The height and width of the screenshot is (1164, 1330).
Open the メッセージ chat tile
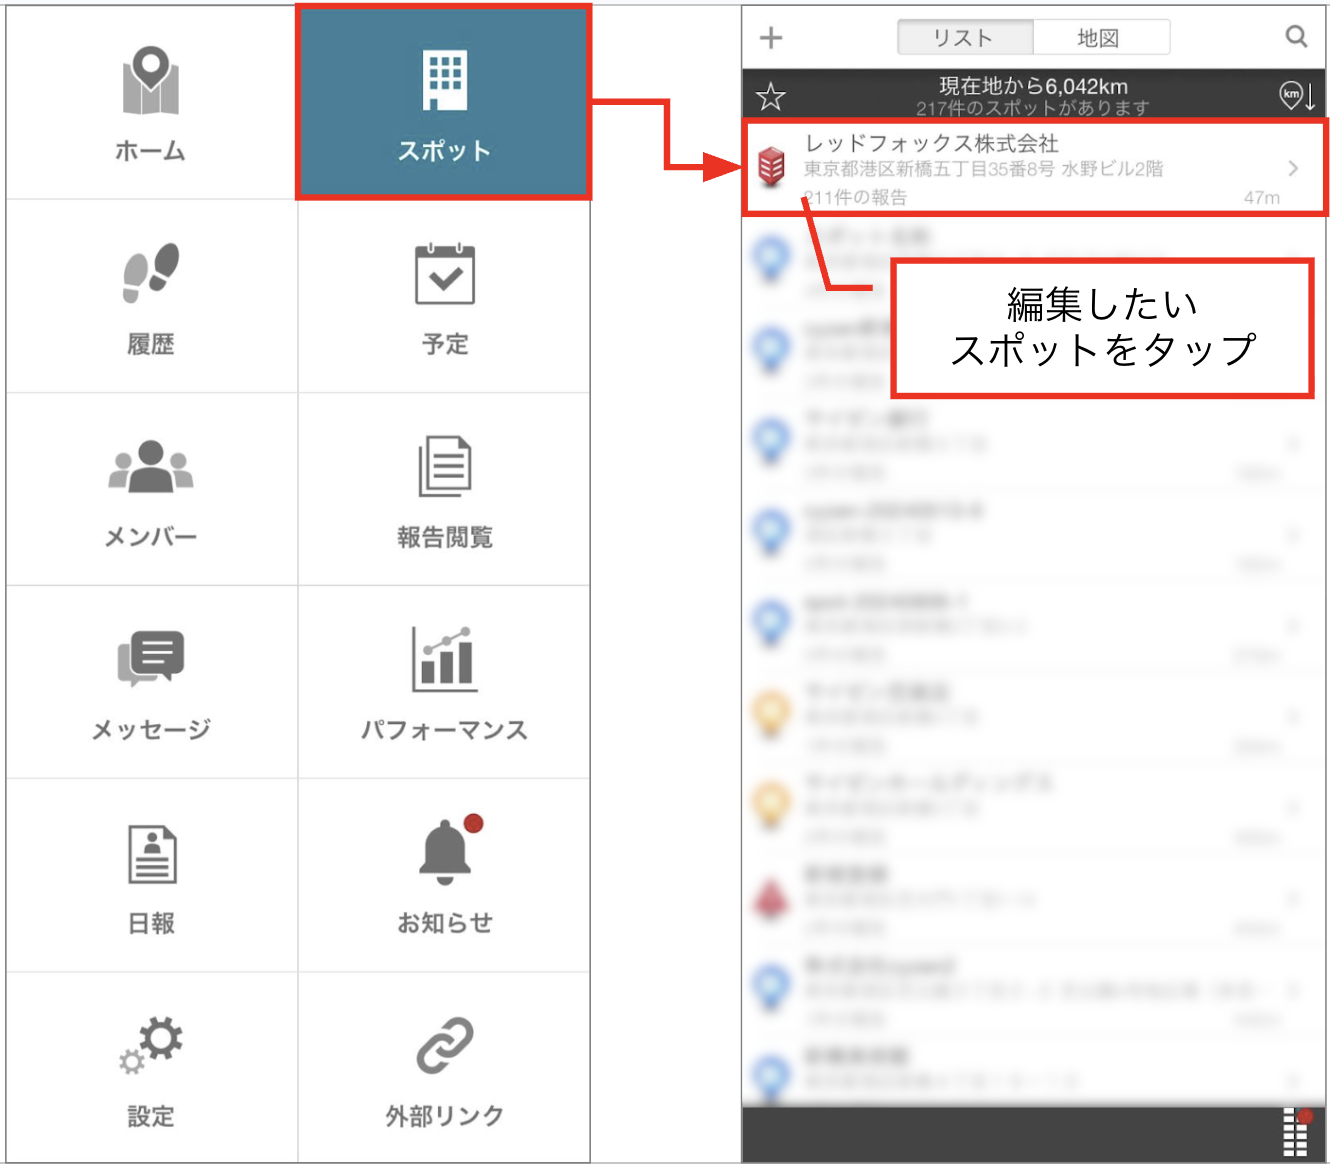[151, 682]
